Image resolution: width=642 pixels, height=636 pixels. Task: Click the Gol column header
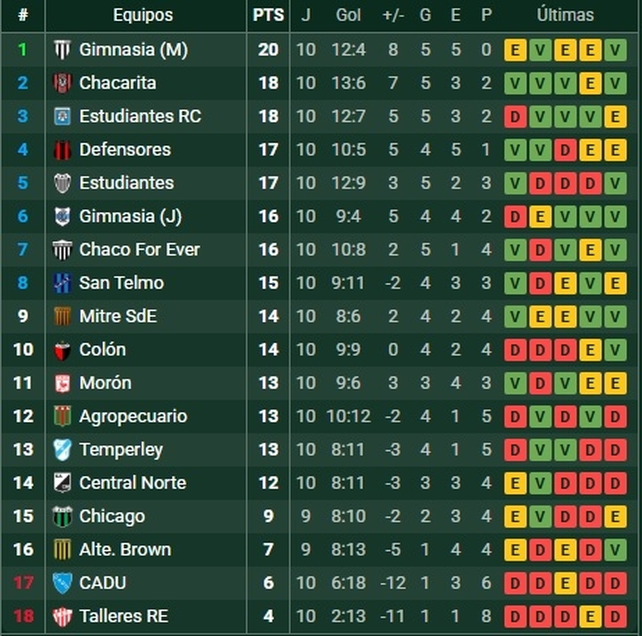click(x=348, y=15)
